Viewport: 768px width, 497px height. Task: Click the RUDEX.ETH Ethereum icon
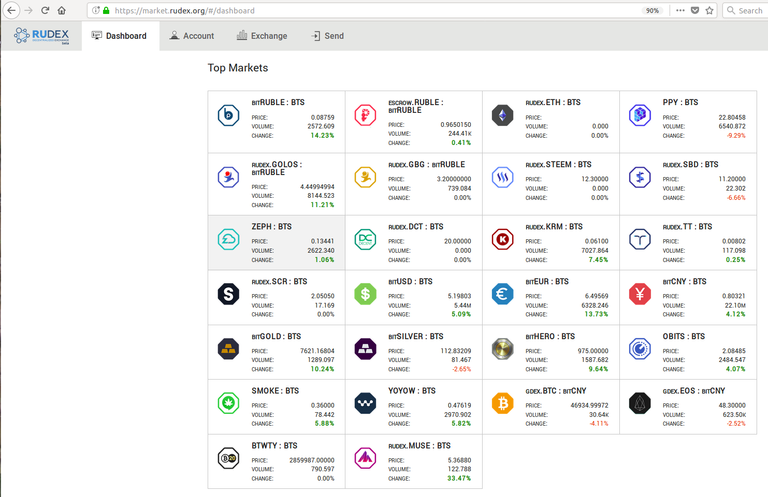503,115
